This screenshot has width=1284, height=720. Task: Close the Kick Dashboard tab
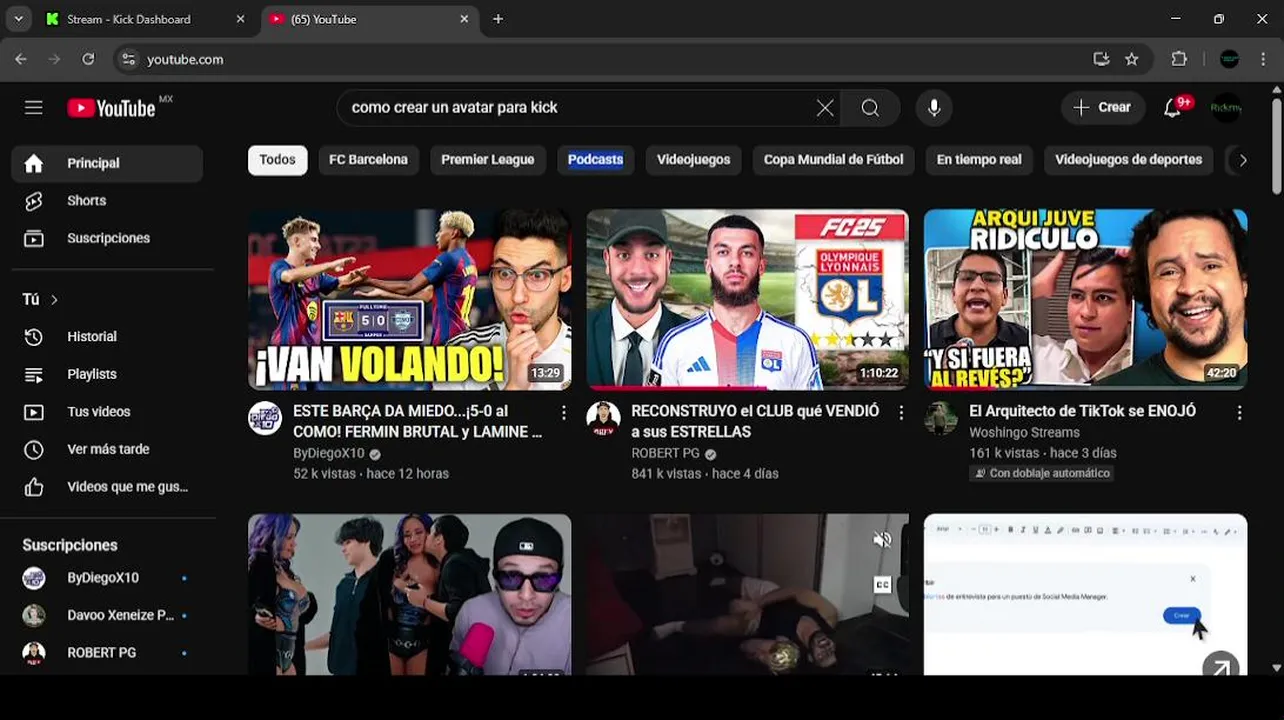(x=240, y=19)
